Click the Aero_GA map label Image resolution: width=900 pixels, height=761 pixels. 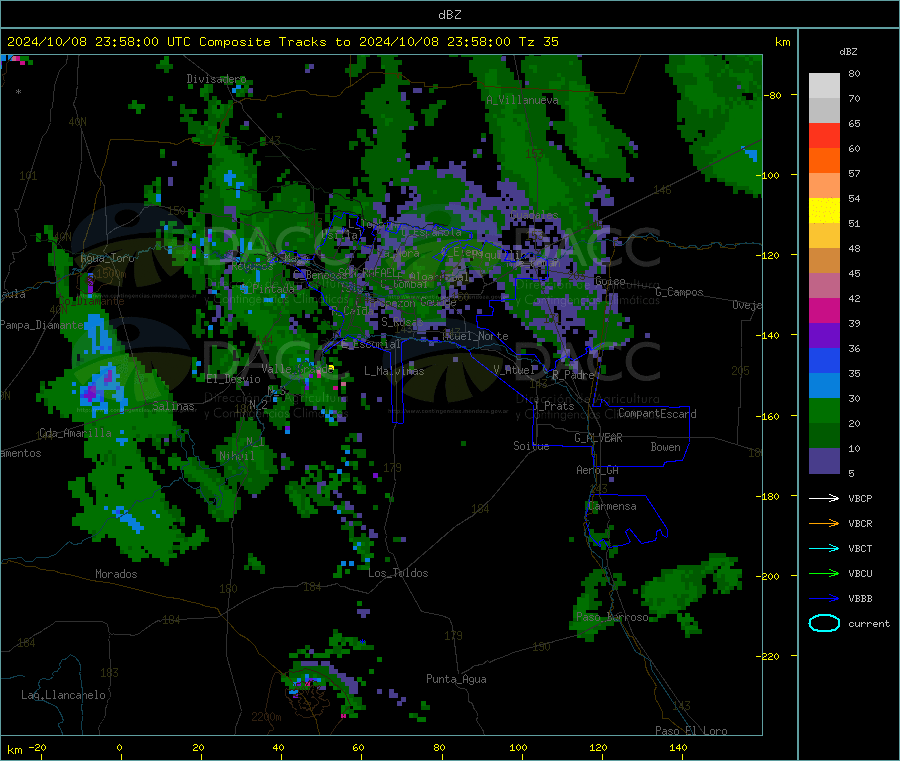pyautogui.click(x=597, y=470)
